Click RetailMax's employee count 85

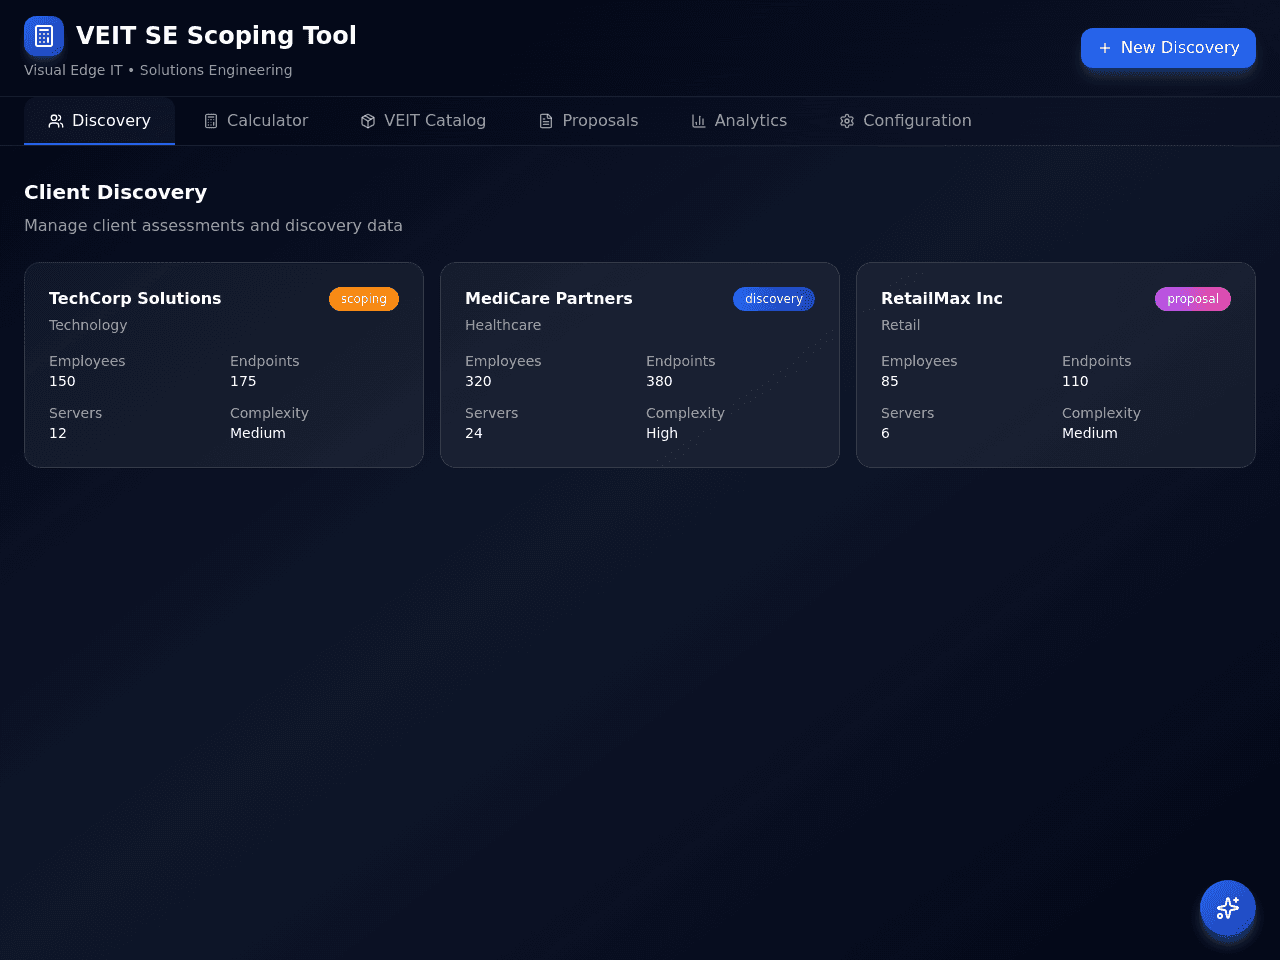[890, 381]
